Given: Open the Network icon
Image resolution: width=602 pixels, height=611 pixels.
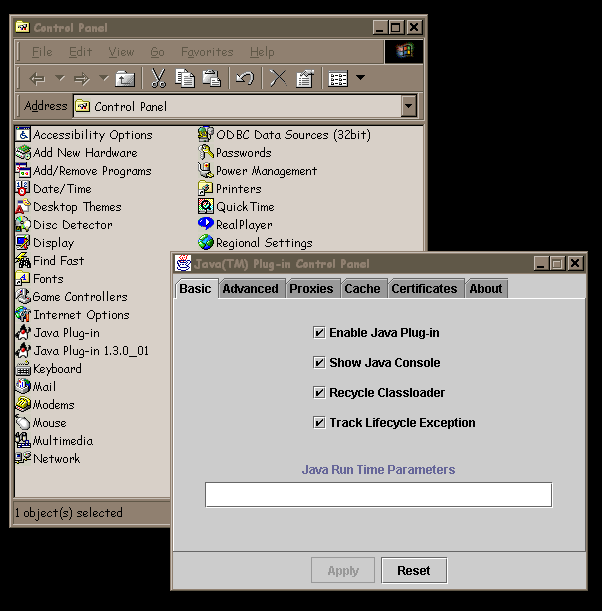Looking at the screenshot, I should click(x=23, y=458).
